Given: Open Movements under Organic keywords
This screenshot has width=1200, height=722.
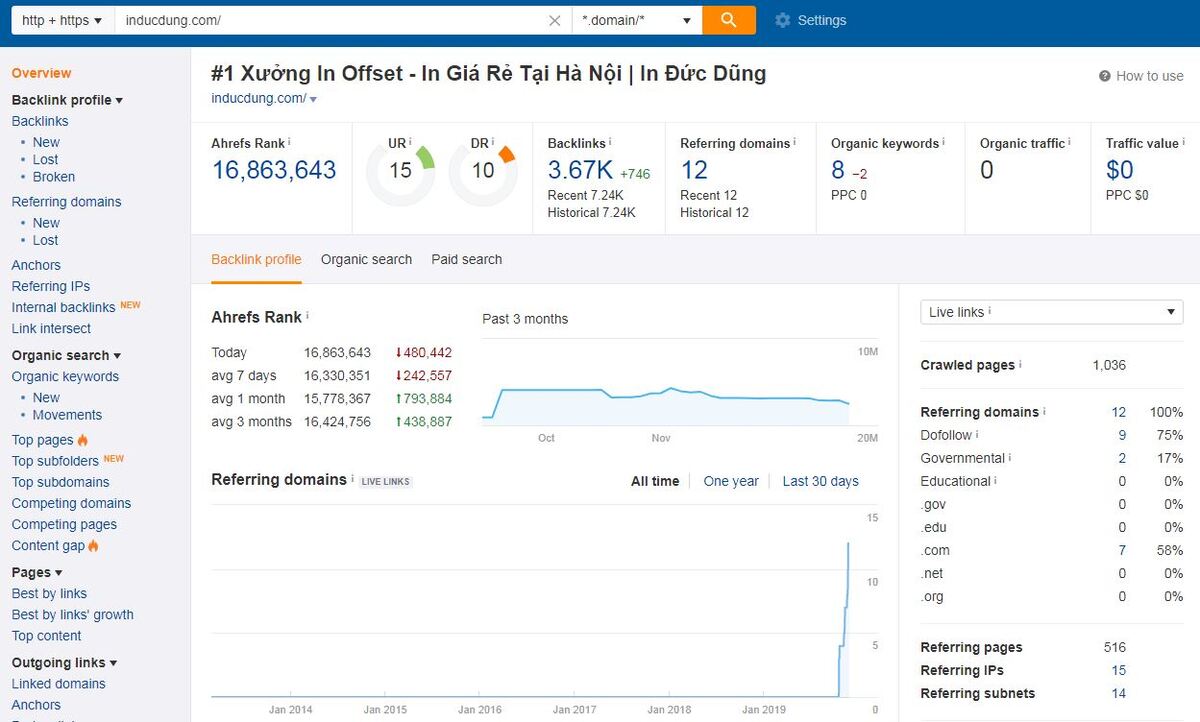Looking at the screenshot, I should tap(67, 415).
